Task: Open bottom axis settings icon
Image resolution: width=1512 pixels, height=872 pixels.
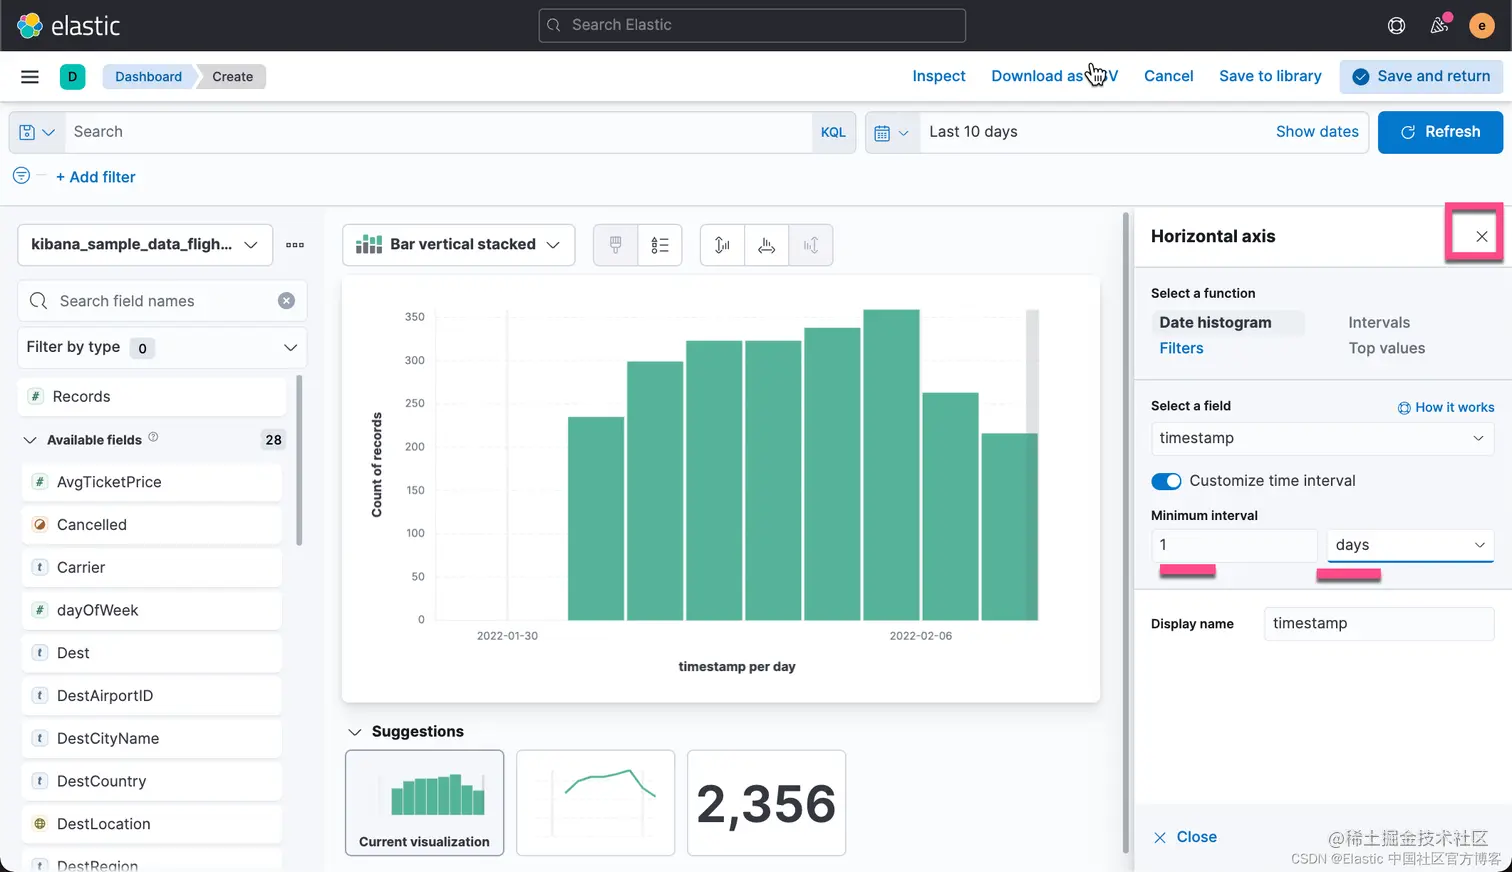Action: (x=767, y=245)
